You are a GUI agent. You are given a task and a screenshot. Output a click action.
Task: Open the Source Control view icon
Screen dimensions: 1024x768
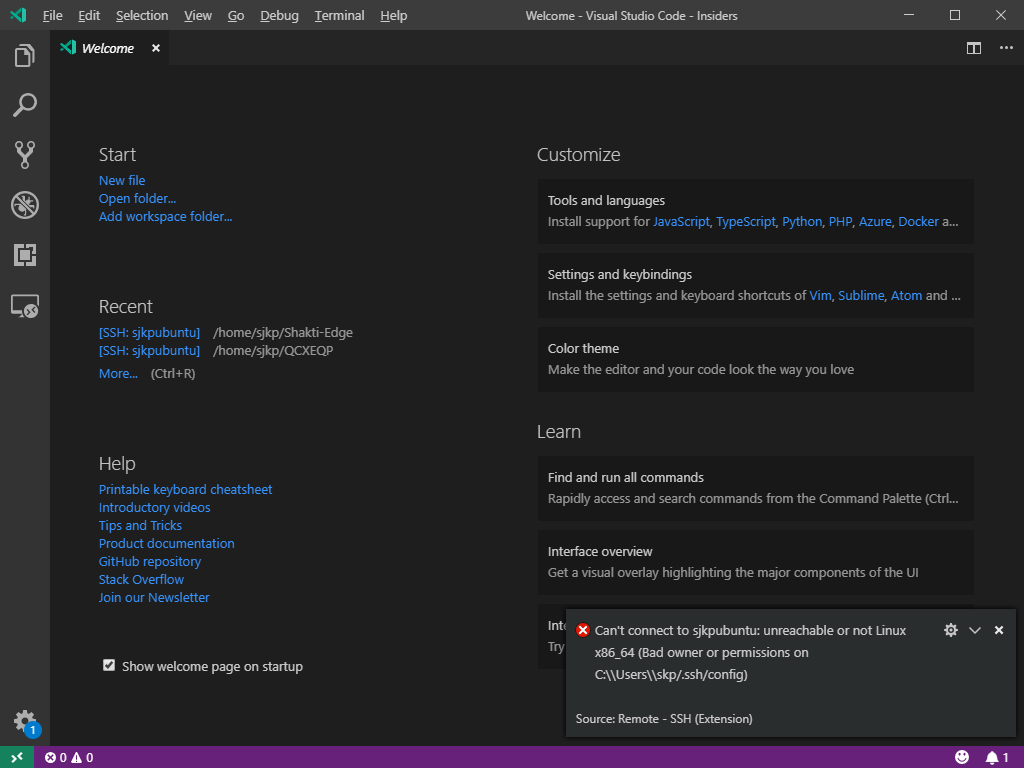tap(25, 154)
